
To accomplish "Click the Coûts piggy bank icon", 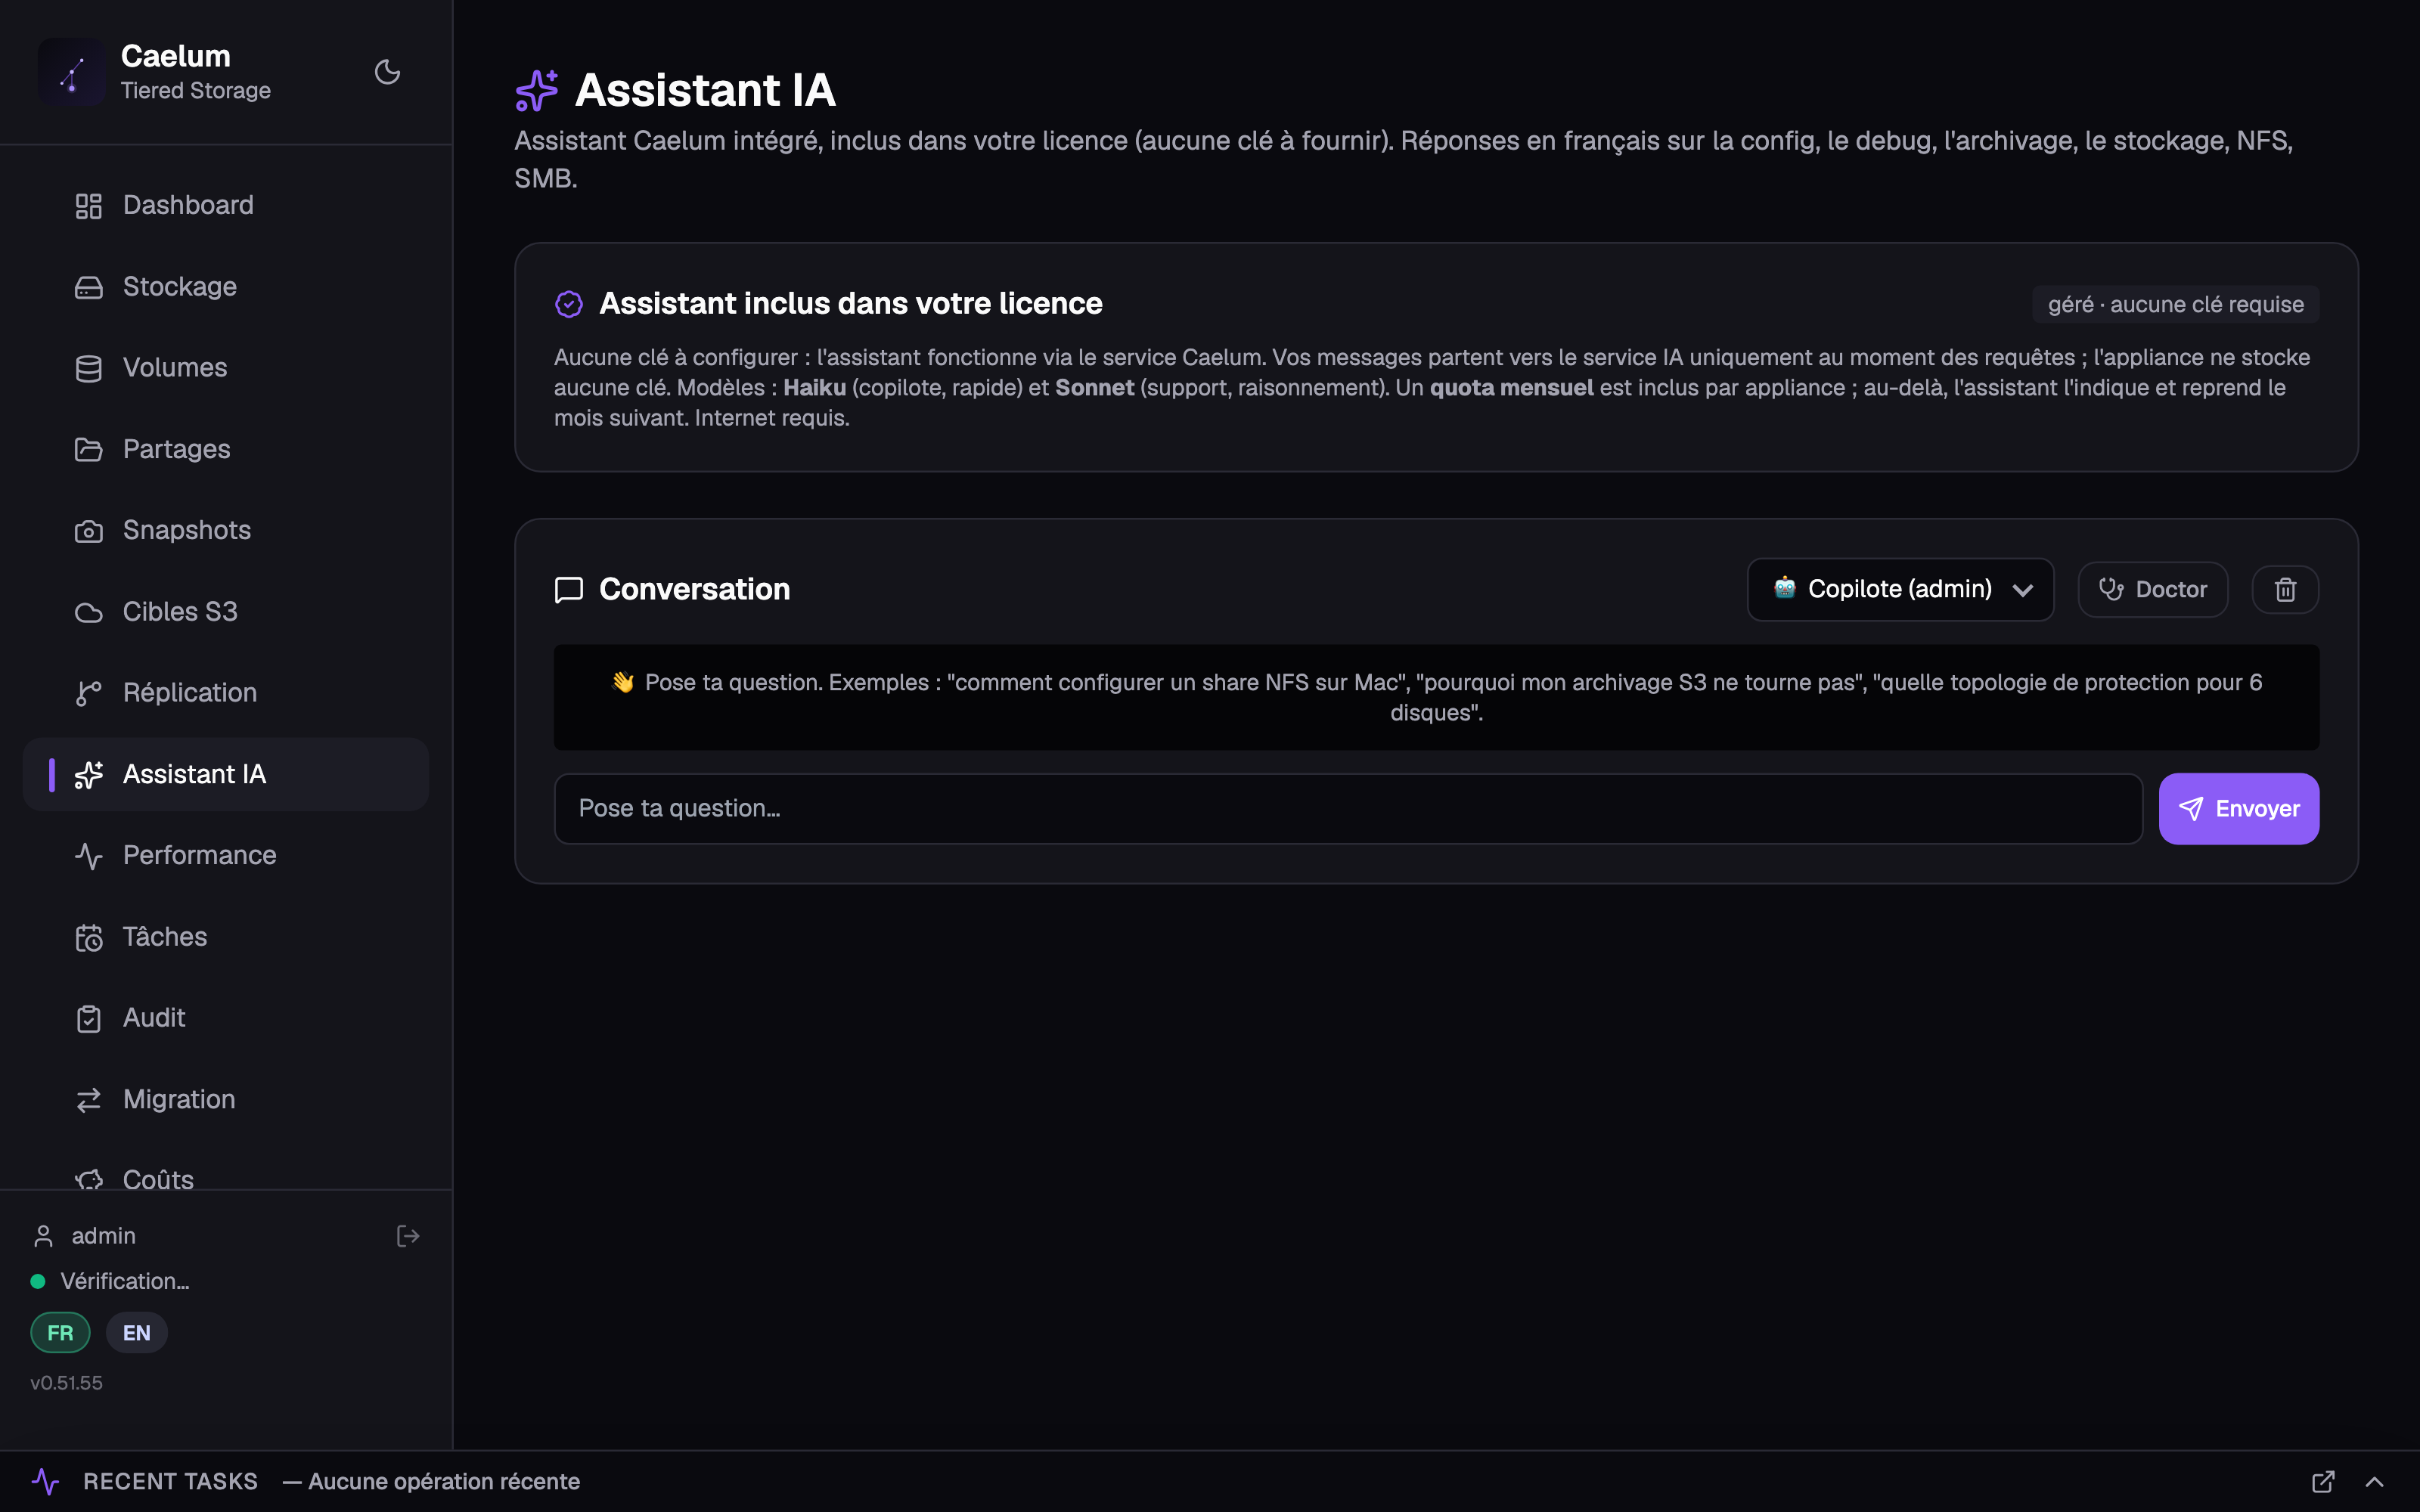I will pyautogui.click(x=89, y=1180).
